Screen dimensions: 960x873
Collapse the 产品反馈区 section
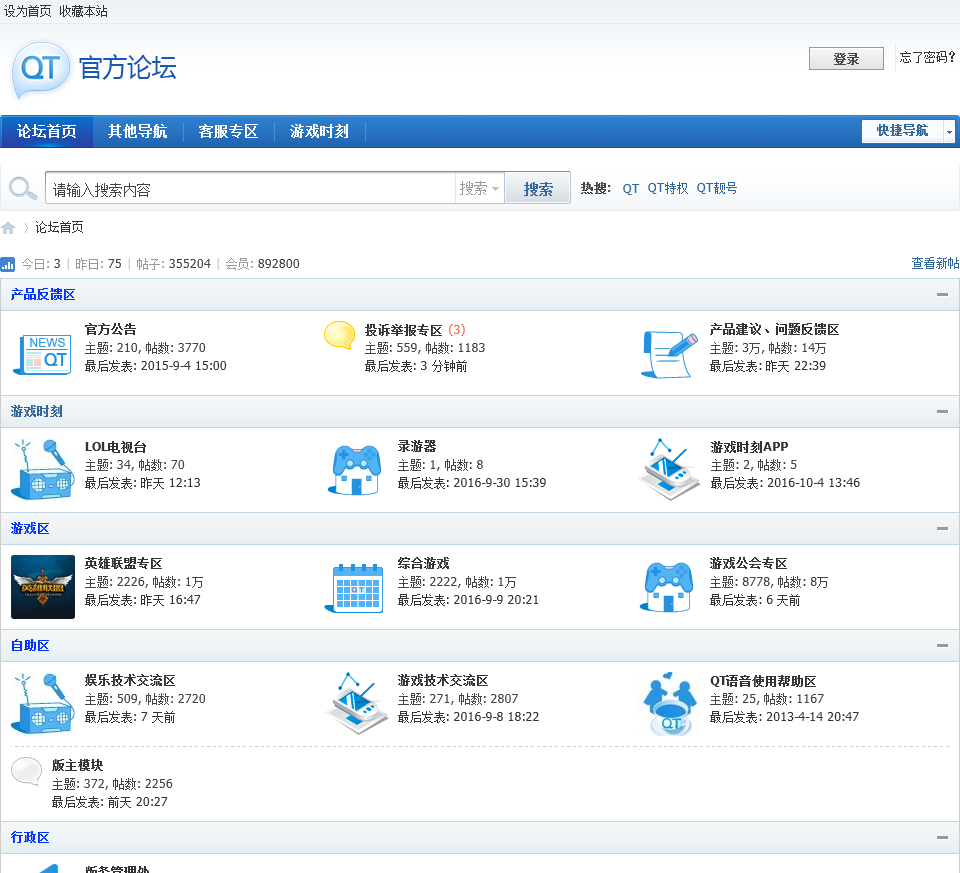click(942, 294)
